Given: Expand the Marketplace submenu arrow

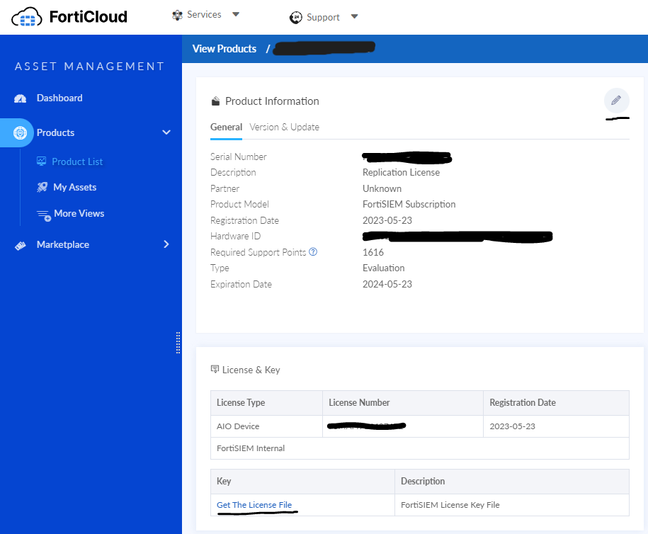Looking at the screenshot, I should pyautogui.click(x=166, y=244).
